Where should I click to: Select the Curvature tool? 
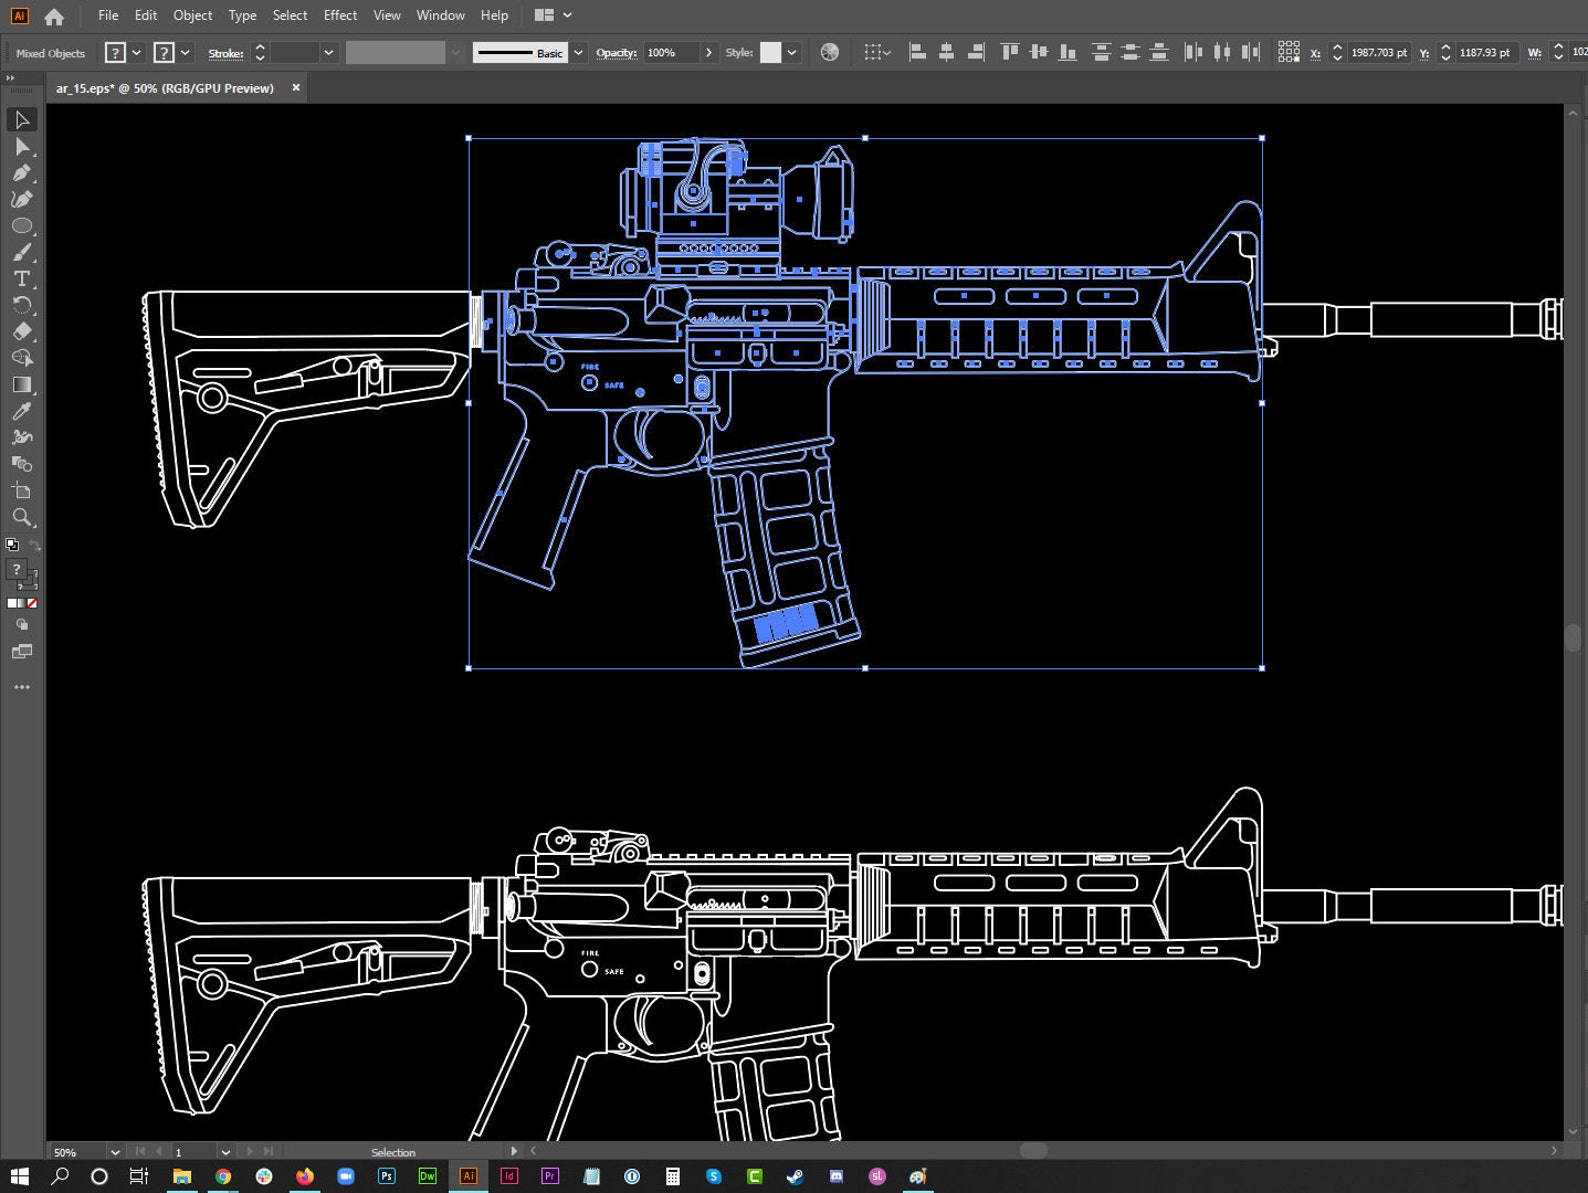(x=22, y=199)
